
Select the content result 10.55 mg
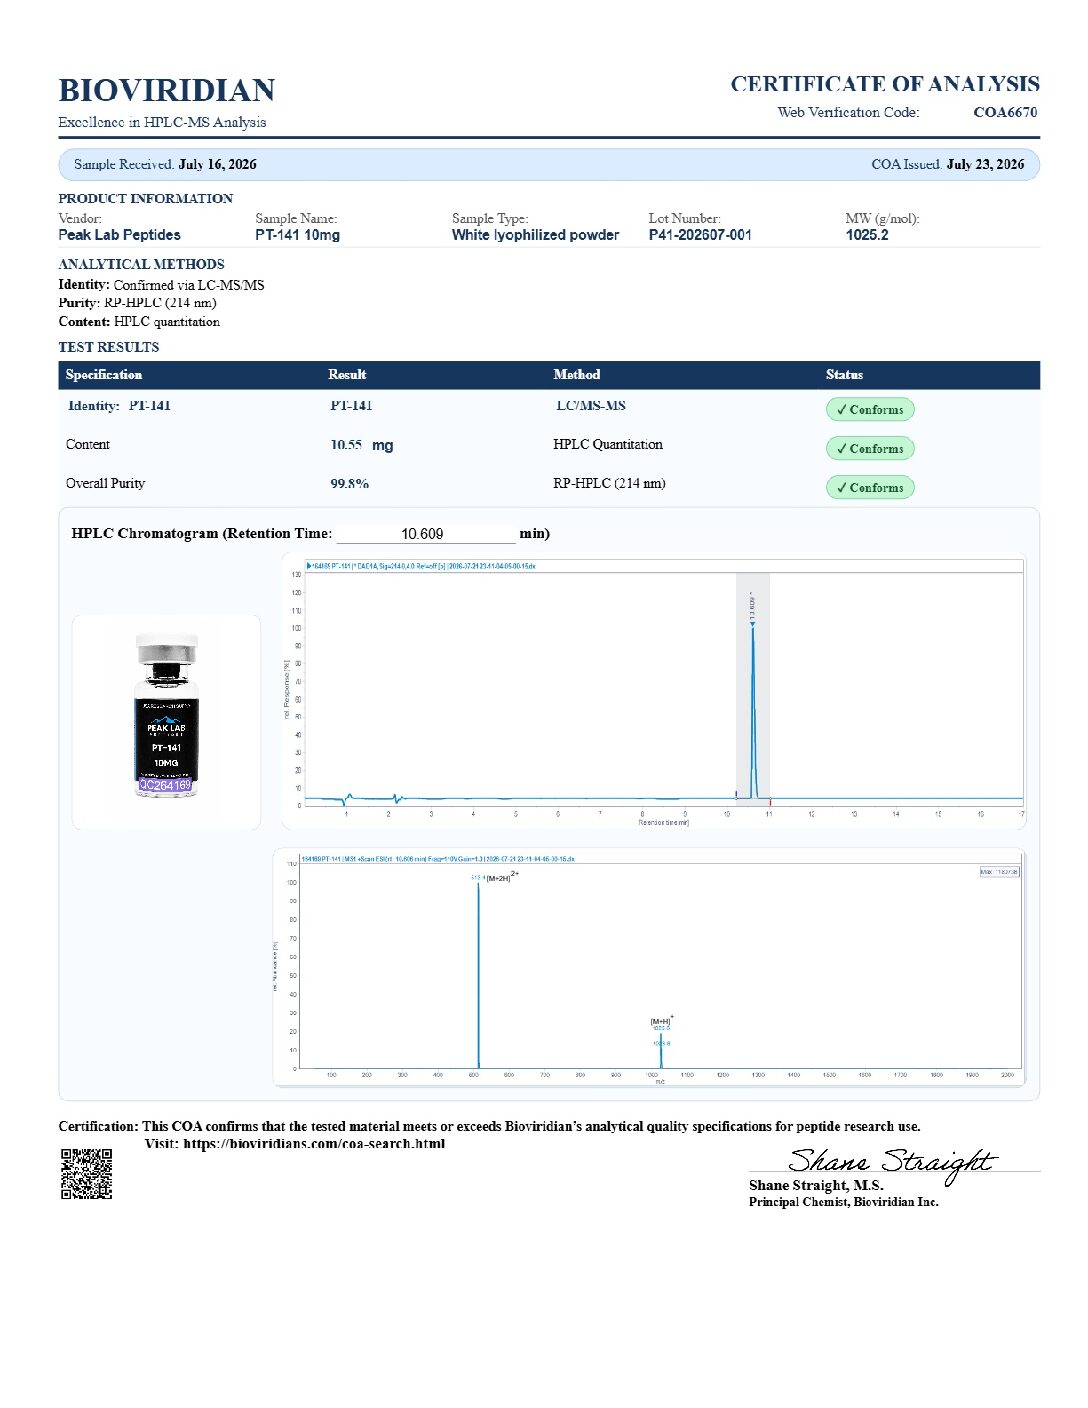362,445
